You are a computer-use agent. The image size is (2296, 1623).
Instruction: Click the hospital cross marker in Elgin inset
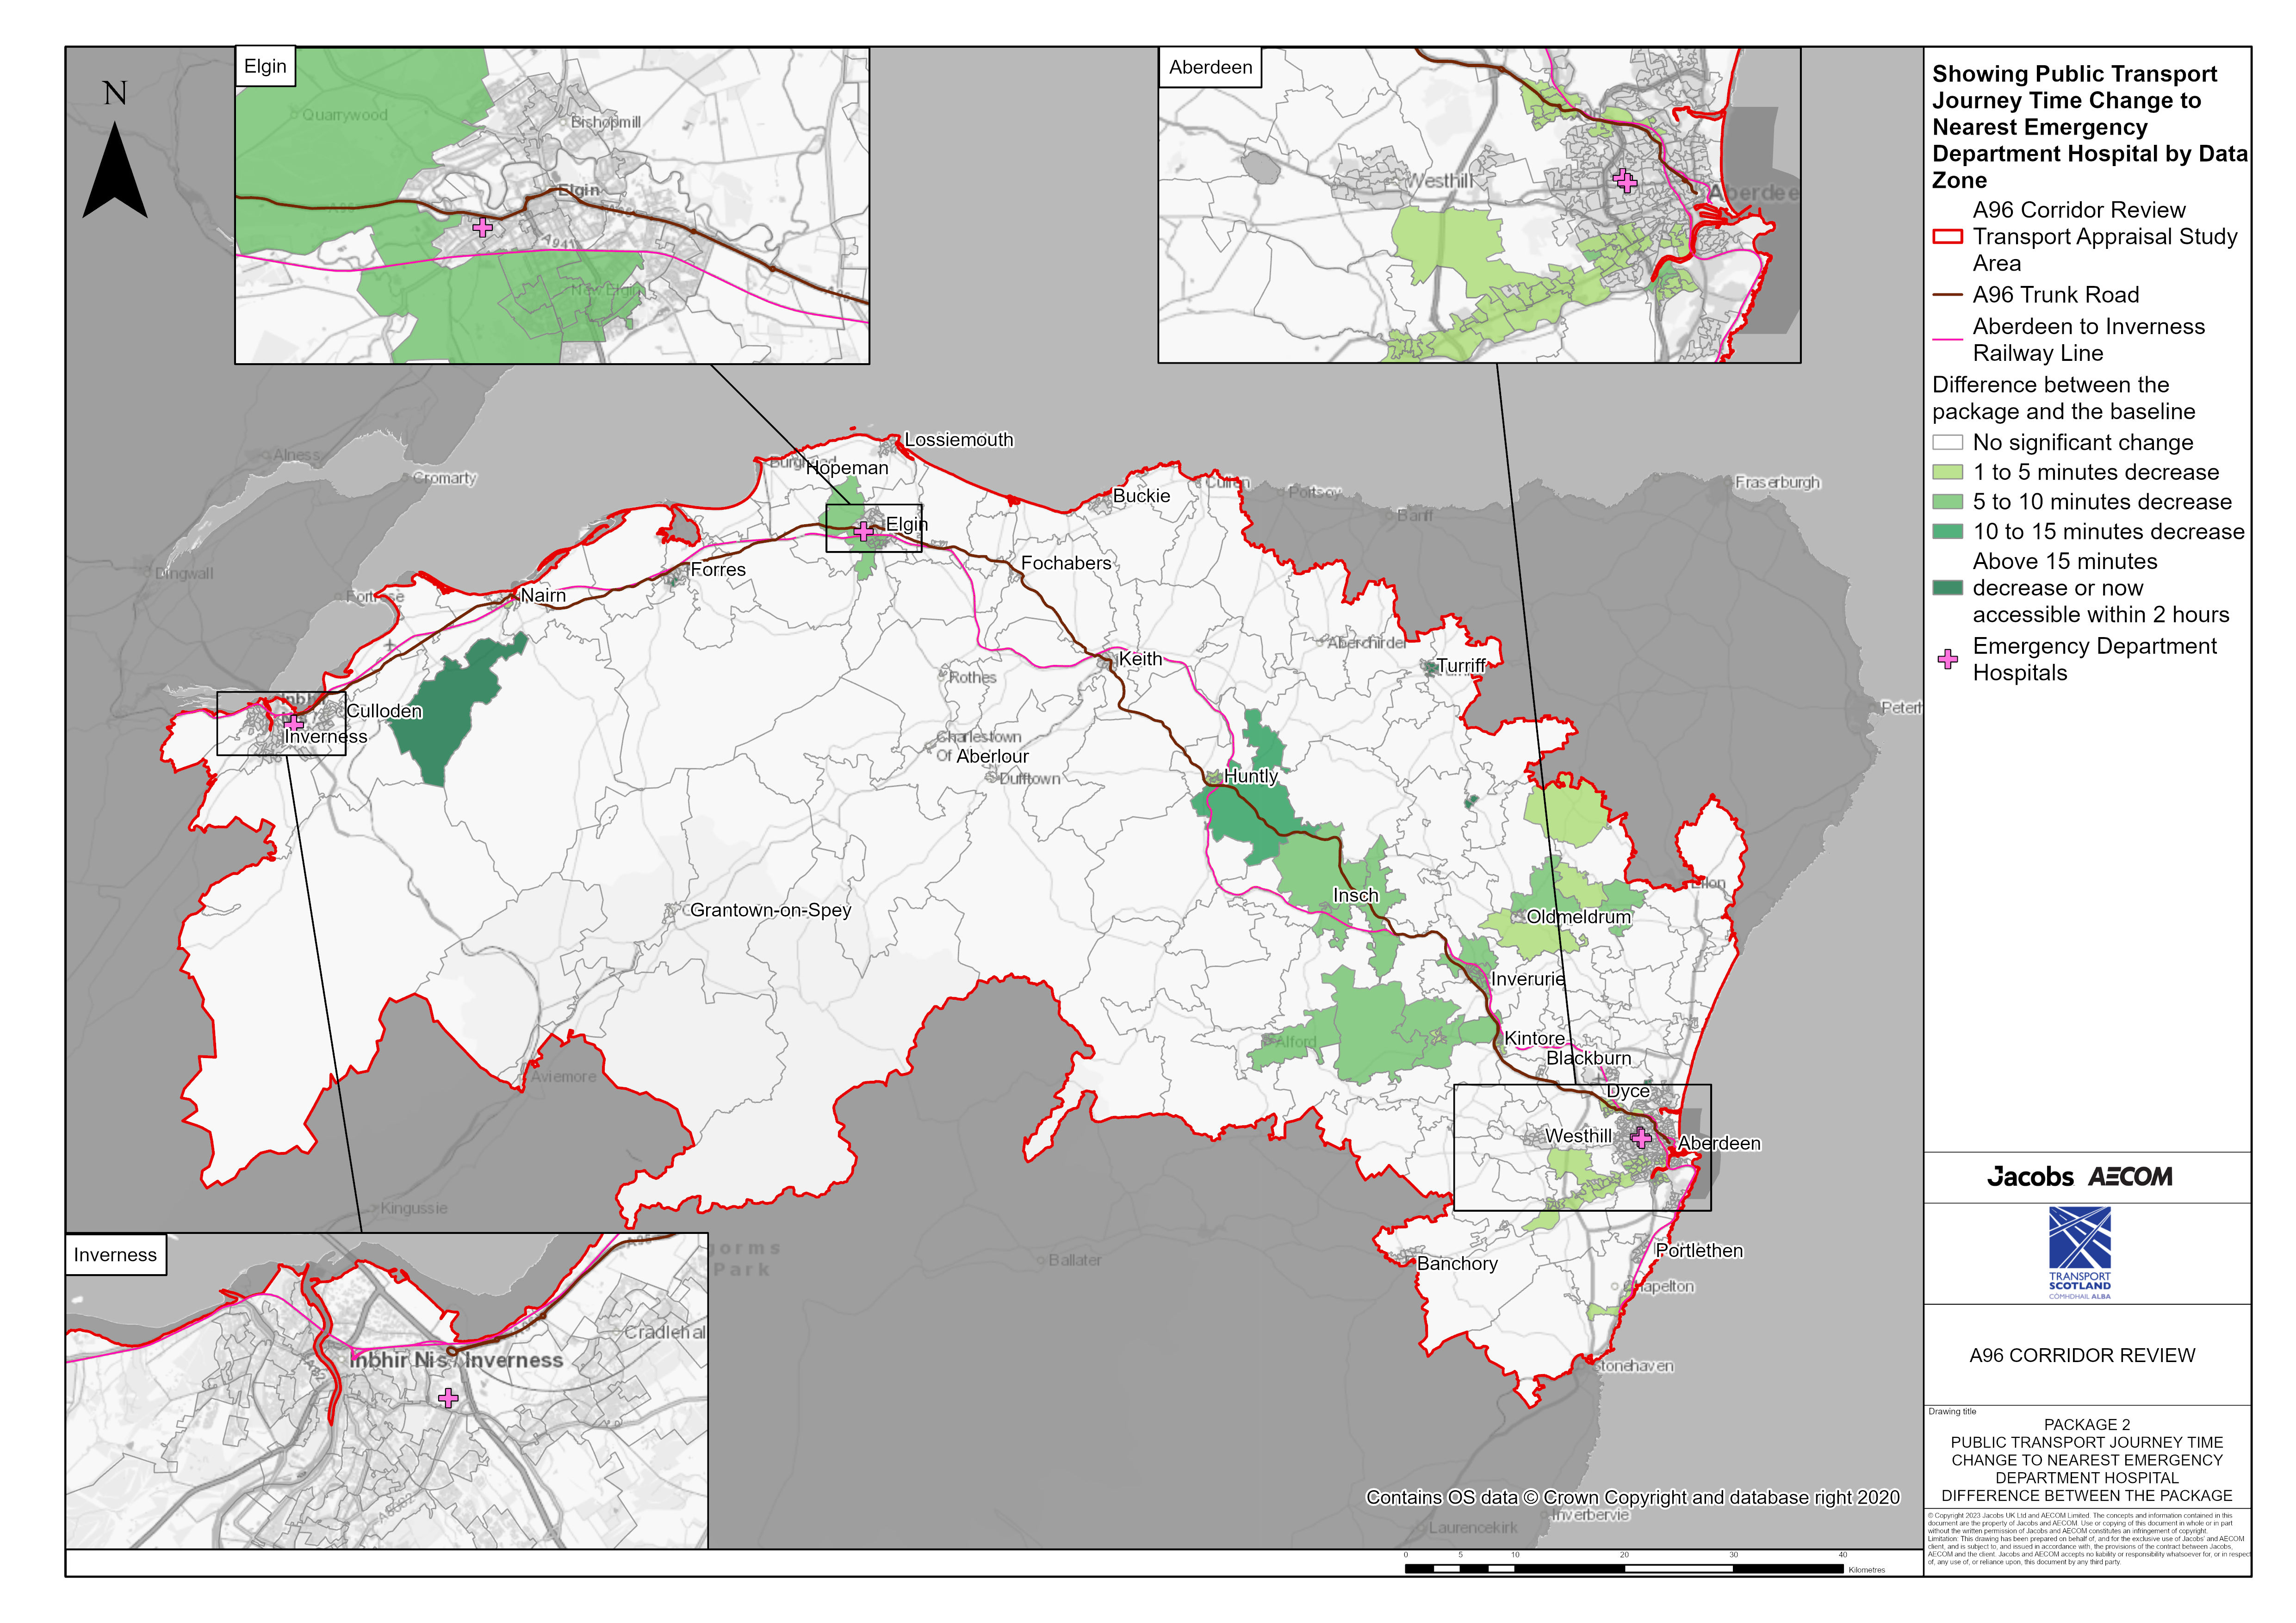pos(483,228)
